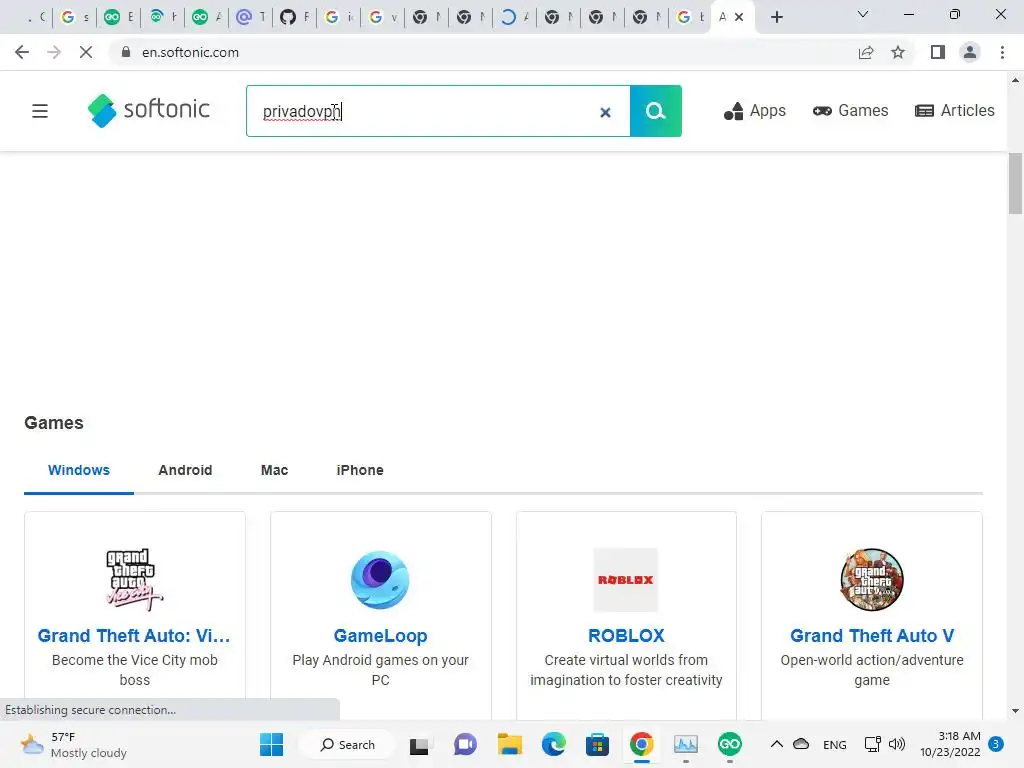Open Microsoft Store from taskbar

click(597, 744)
